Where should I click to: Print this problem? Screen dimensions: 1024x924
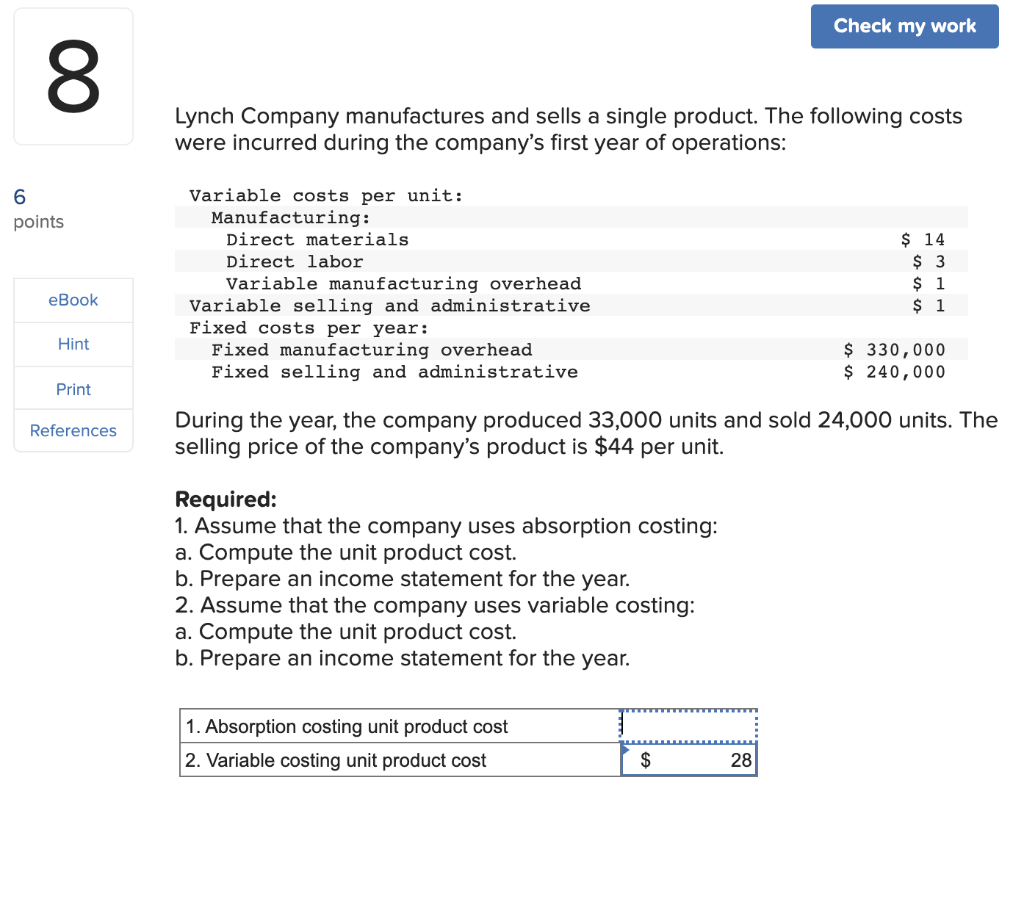pos(73,388)
